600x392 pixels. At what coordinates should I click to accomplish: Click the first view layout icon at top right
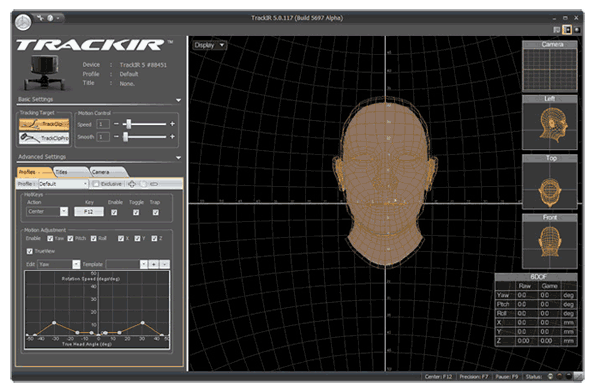(557, 30)
